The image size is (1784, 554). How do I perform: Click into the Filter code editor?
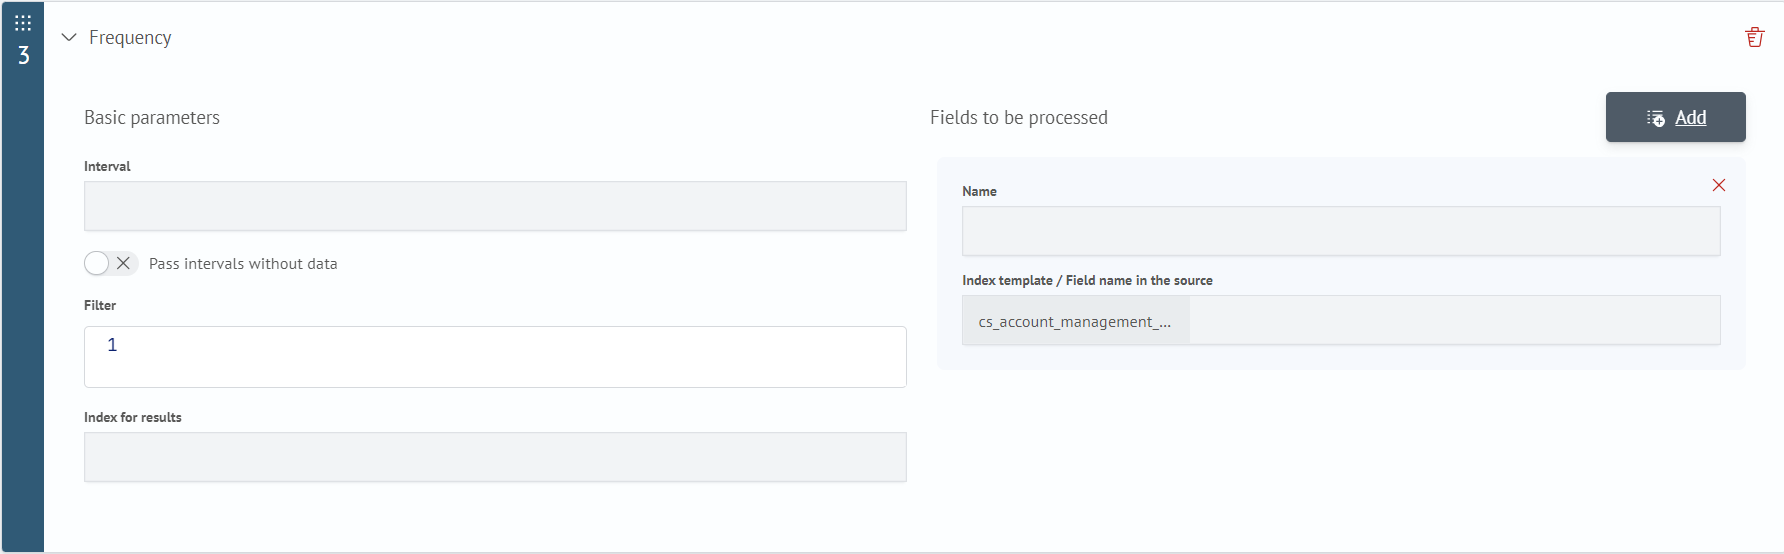coord(495,357)
